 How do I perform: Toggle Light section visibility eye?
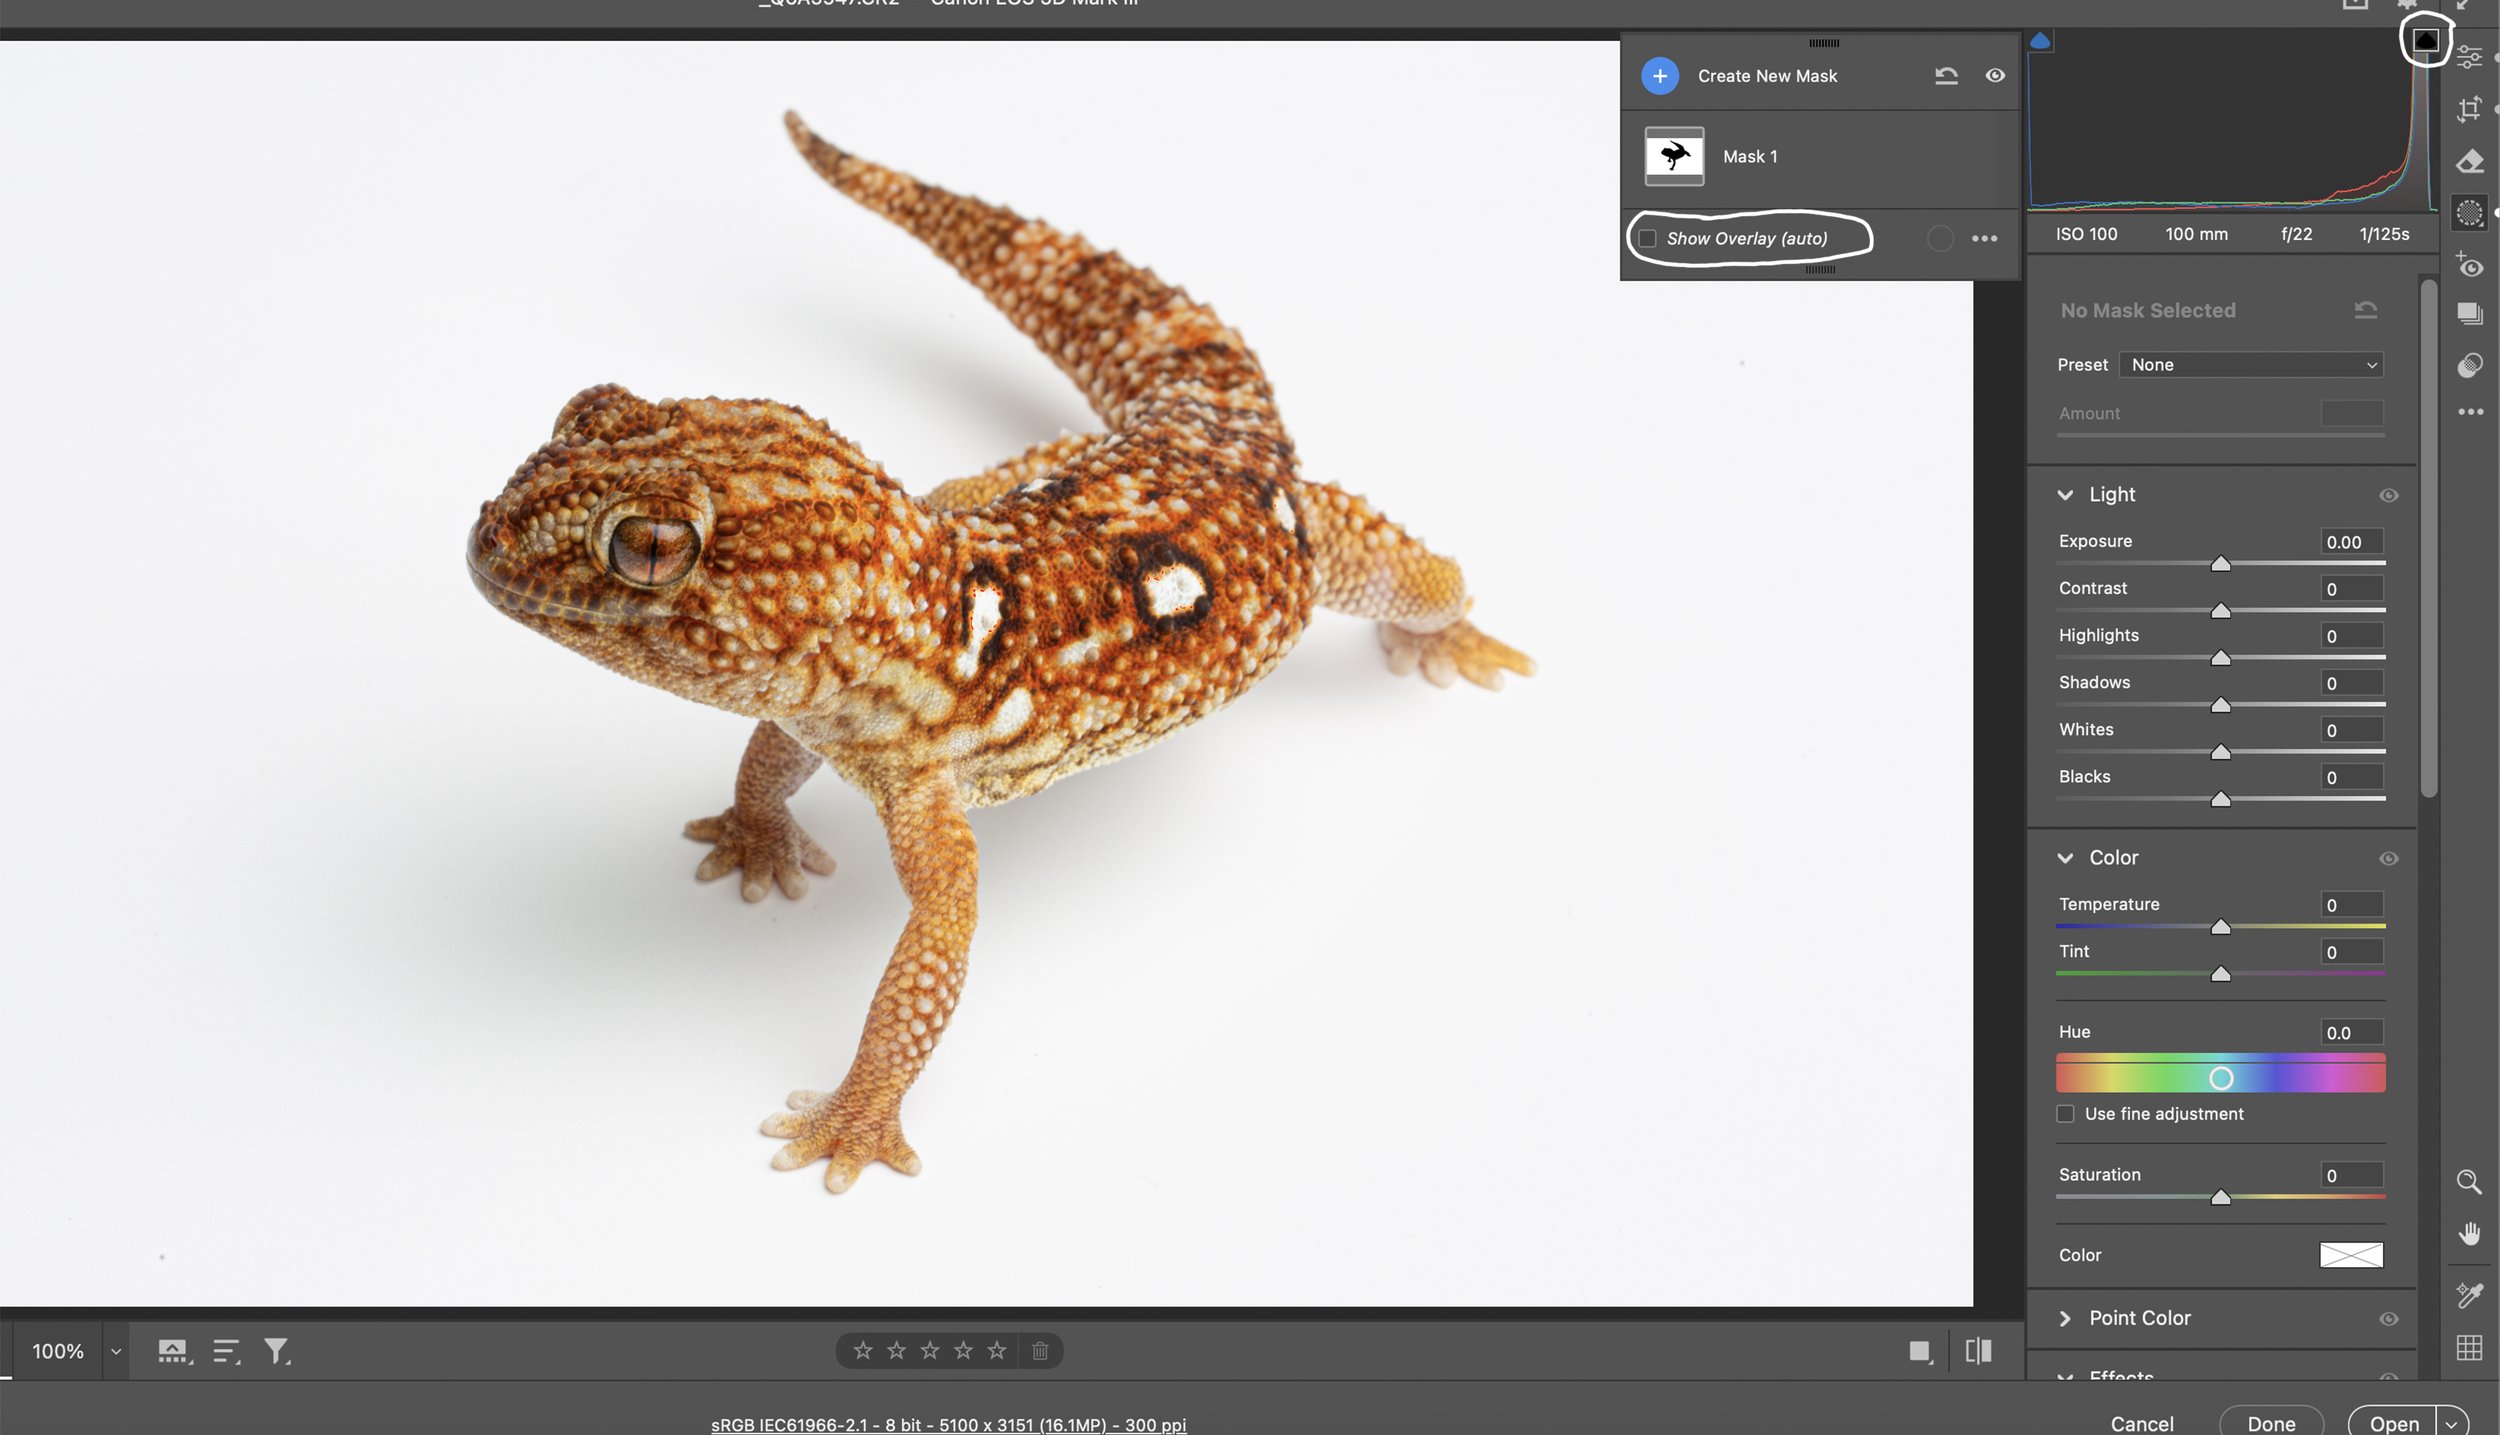coord(2388,495)
